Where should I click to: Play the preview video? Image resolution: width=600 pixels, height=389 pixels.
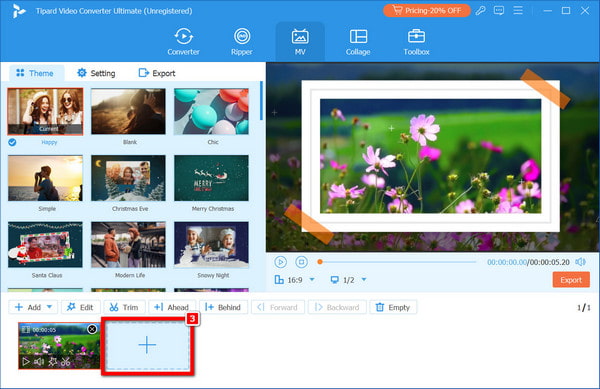[x=280, y=262]
